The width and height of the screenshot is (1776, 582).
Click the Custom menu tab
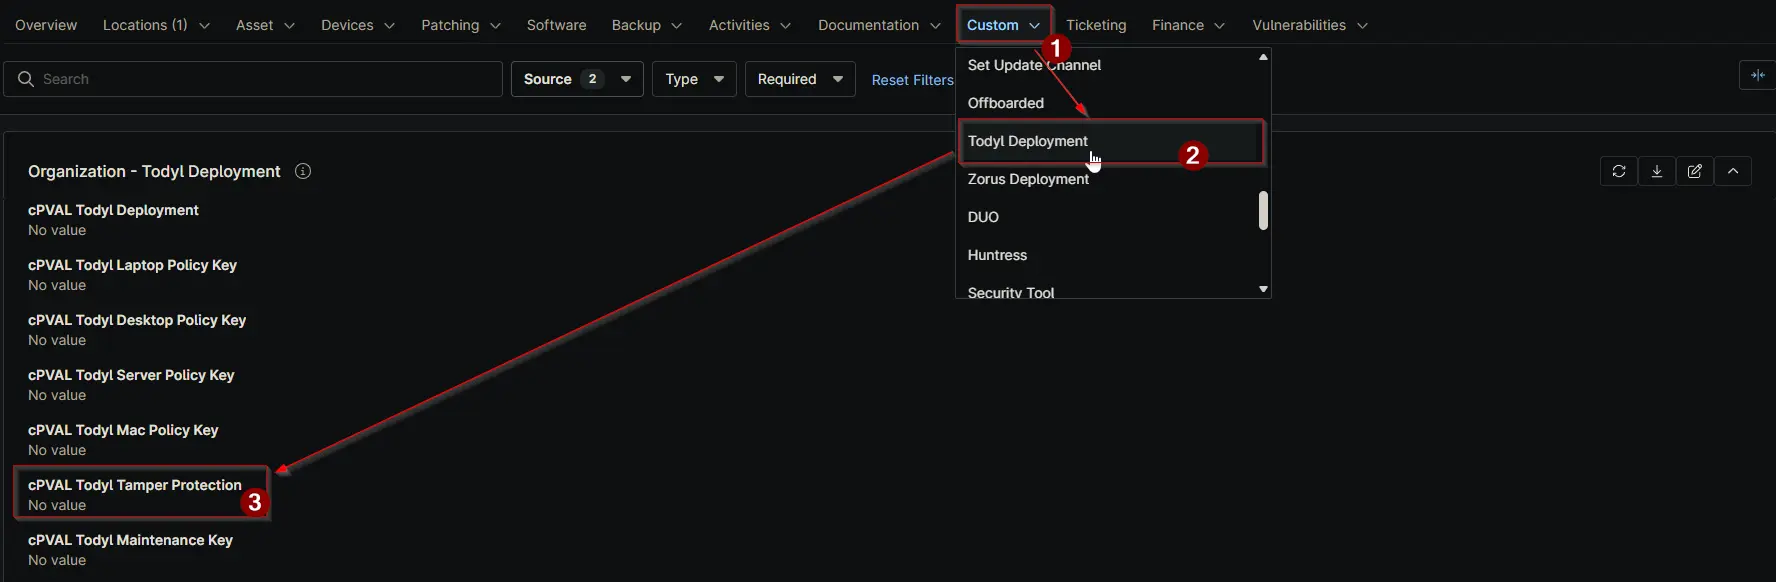(1003, 25)
